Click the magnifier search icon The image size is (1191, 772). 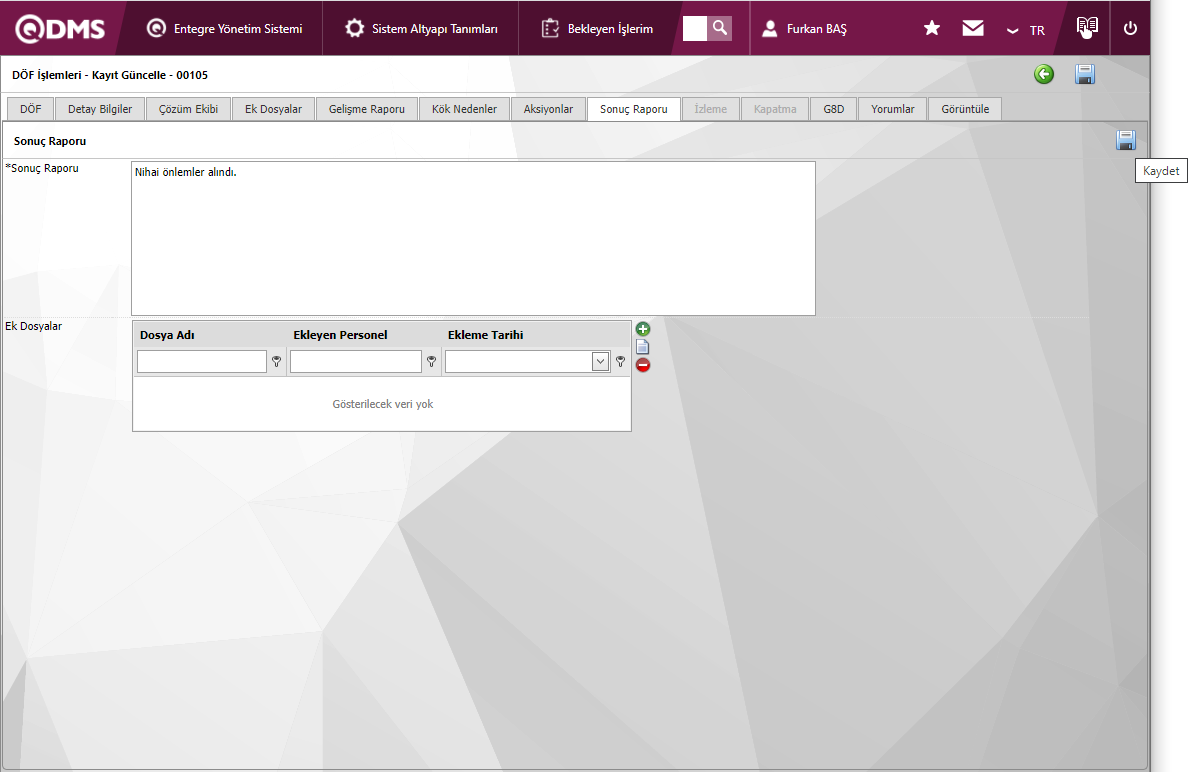pos(719,28)
